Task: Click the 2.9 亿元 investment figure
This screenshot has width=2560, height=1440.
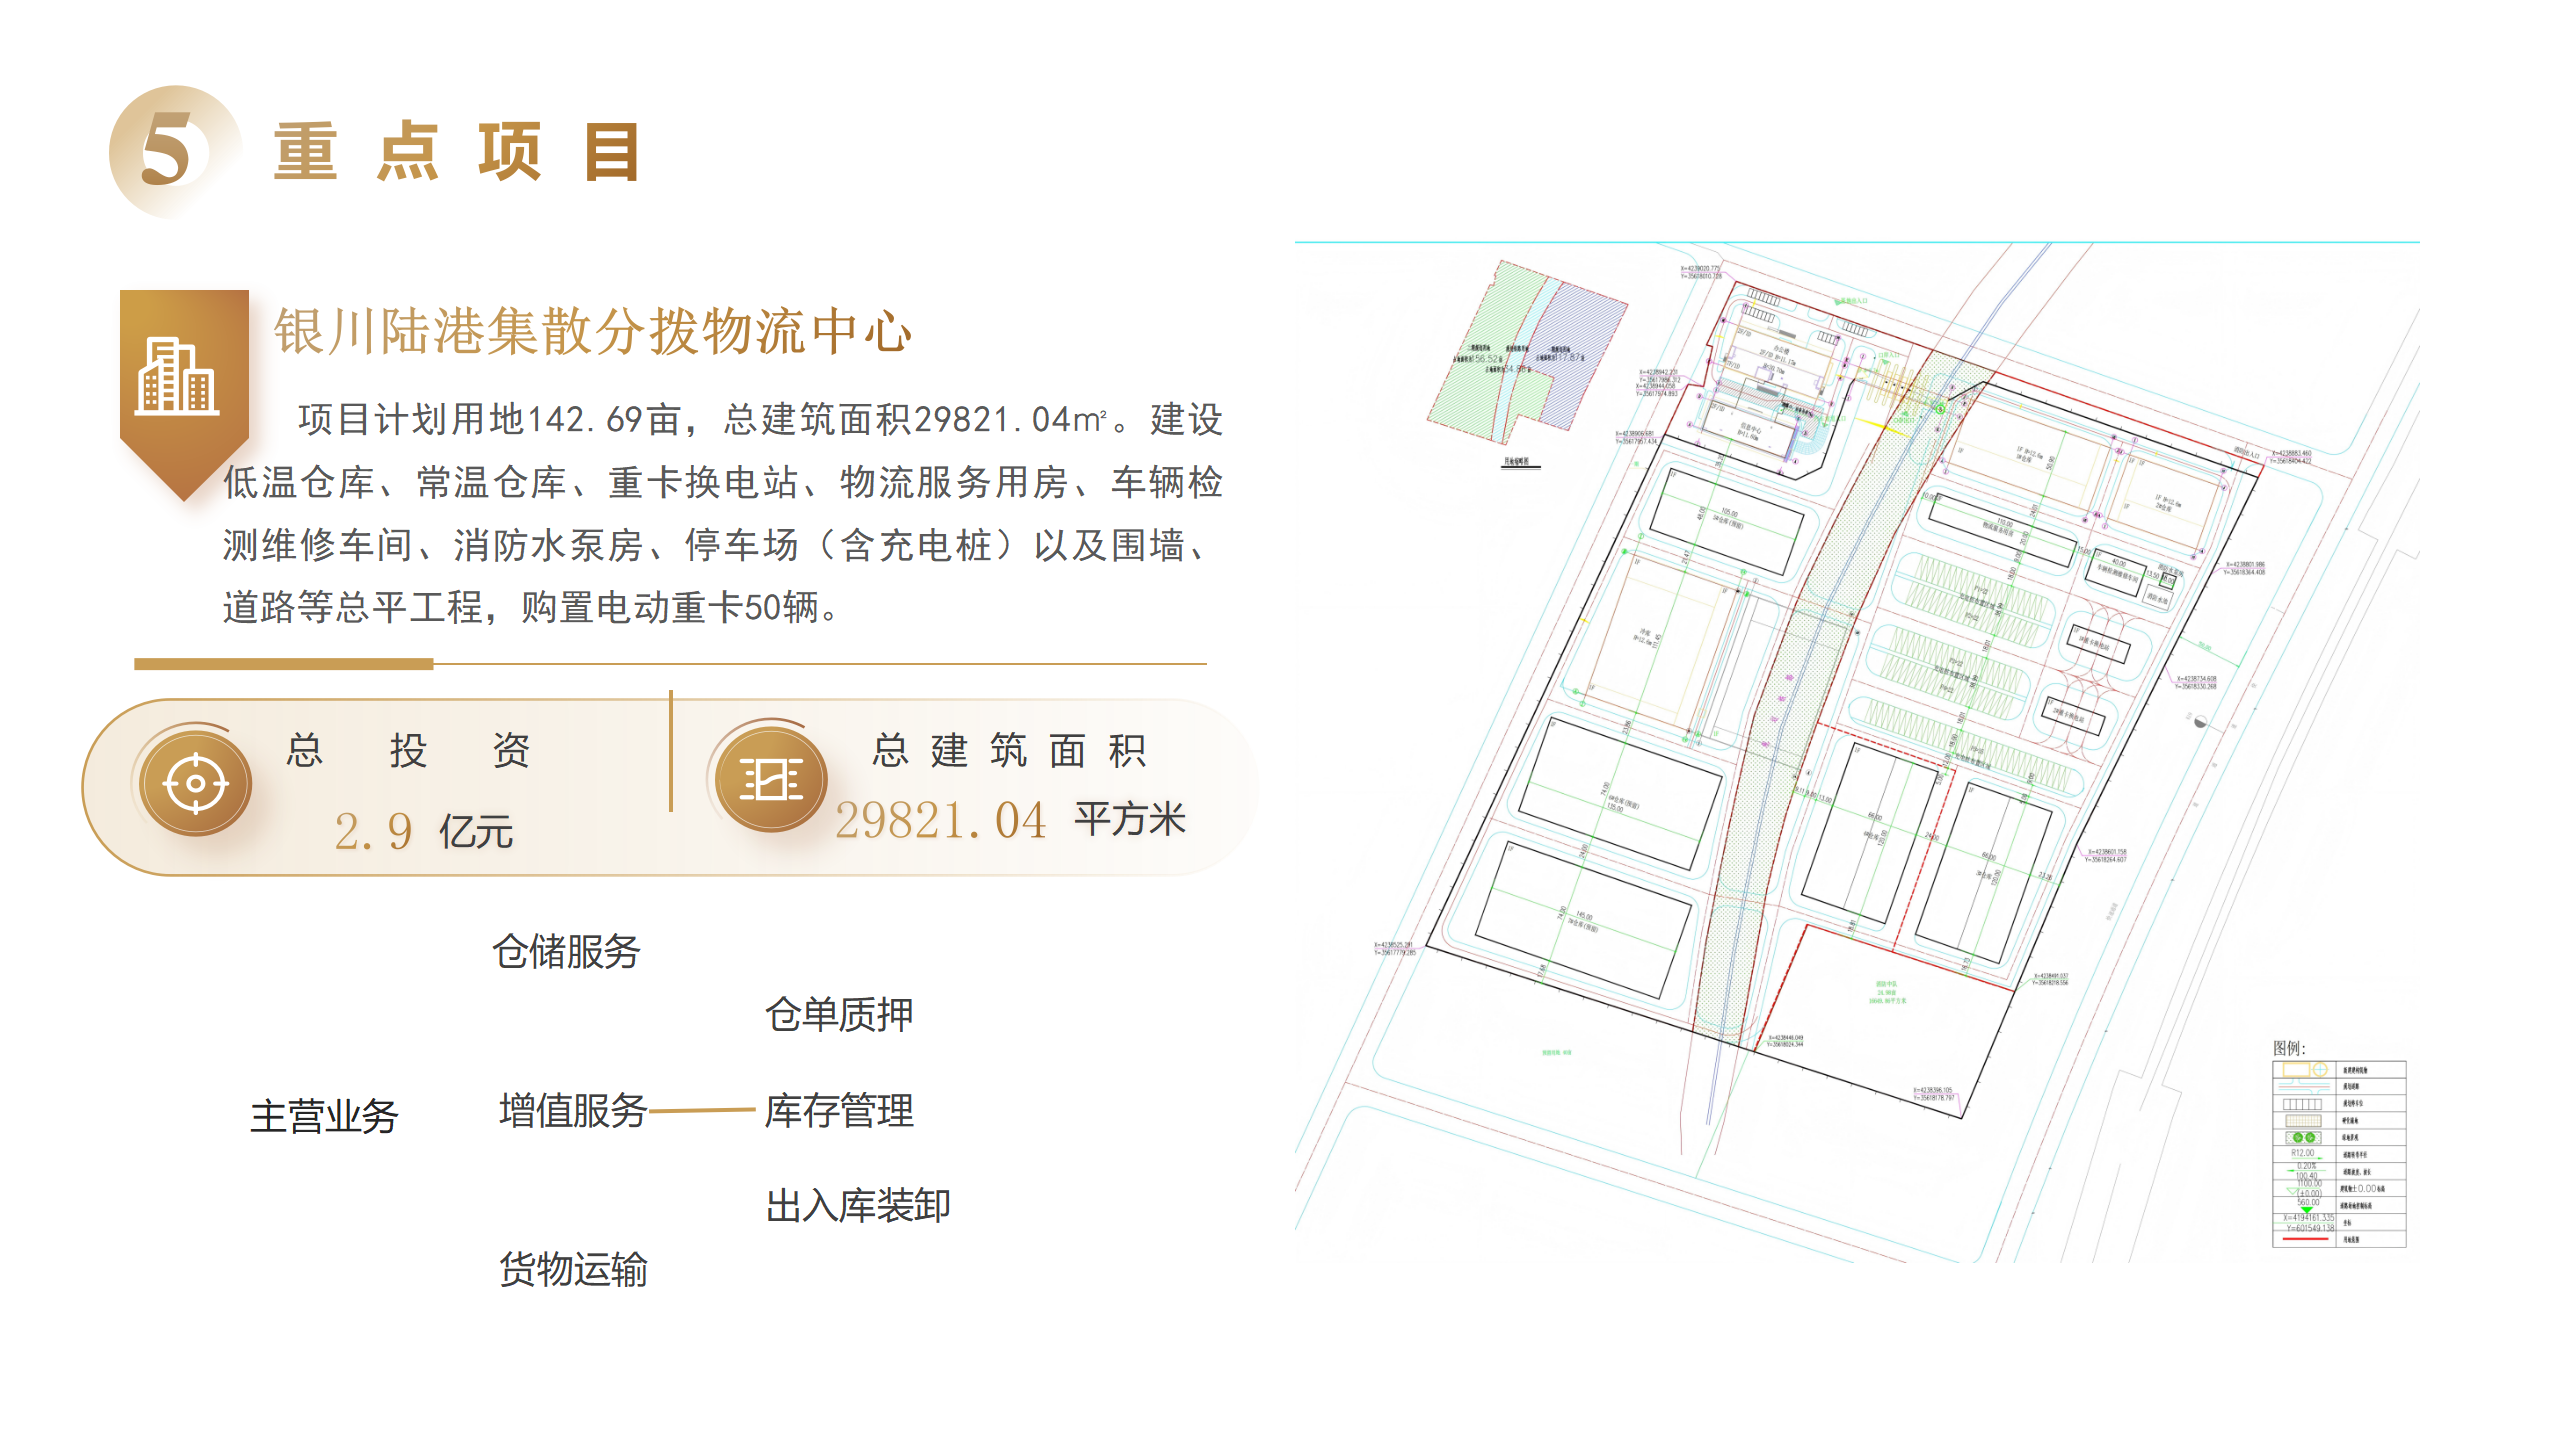Action: click(423, 831)
